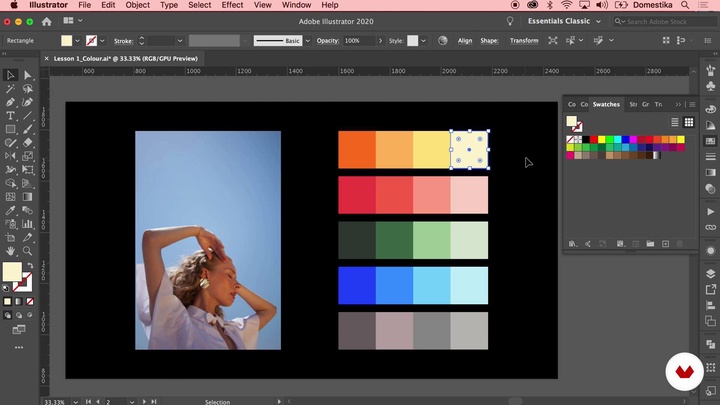Choose the Zoom tool magnifier
Image resolution: width=720 pixels, height=405 pixels.
coord(28,251)
